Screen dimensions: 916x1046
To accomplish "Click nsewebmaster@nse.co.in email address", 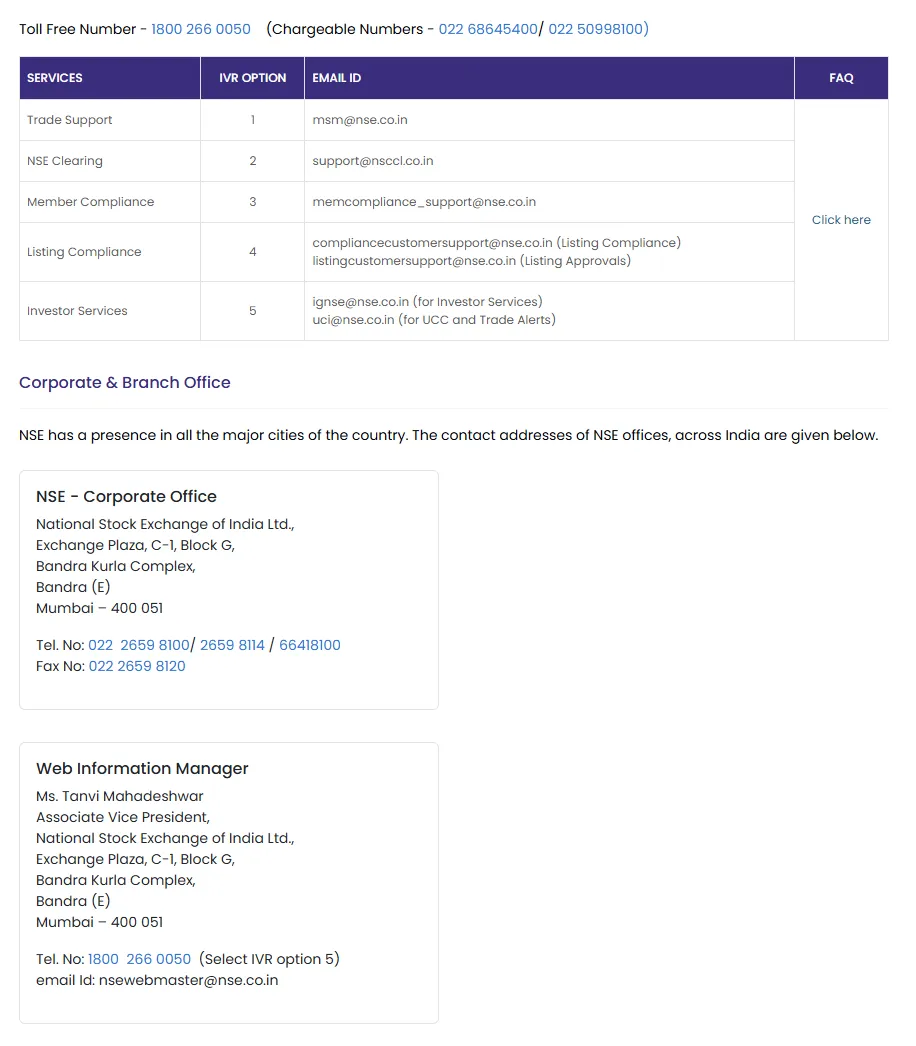I will point(188,980).
